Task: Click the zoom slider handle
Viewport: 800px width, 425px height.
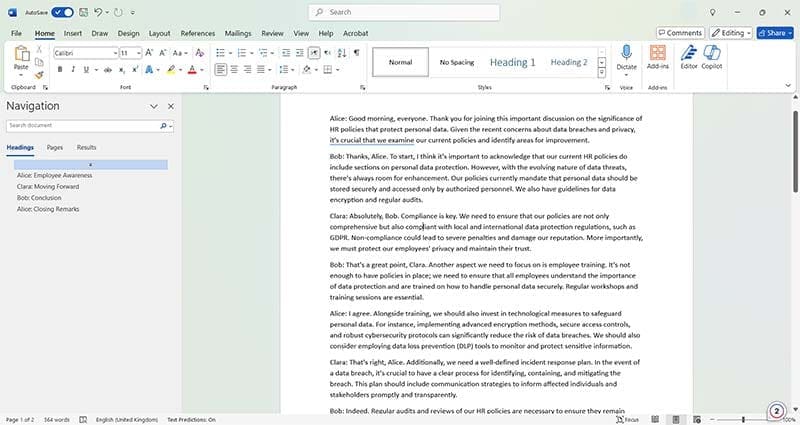Action: 743,419
